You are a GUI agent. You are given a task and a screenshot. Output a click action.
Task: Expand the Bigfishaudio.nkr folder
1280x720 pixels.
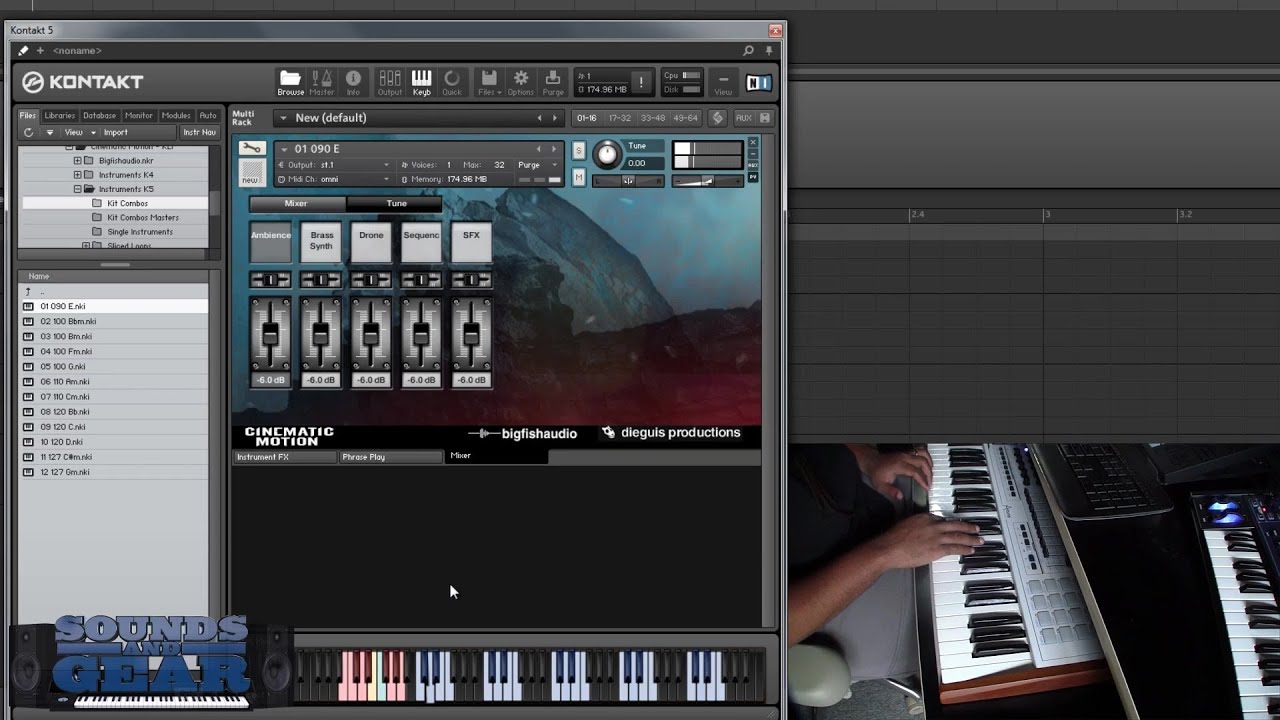[78, 161]
